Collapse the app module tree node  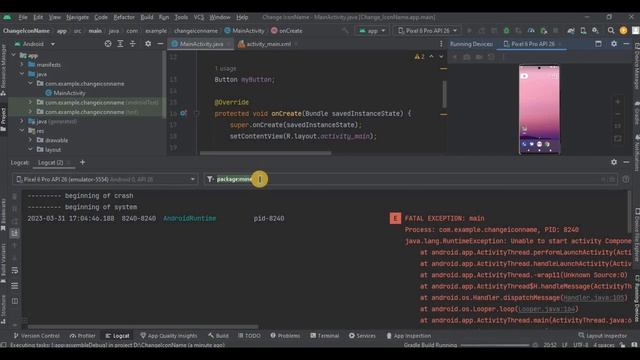[14, 55]
